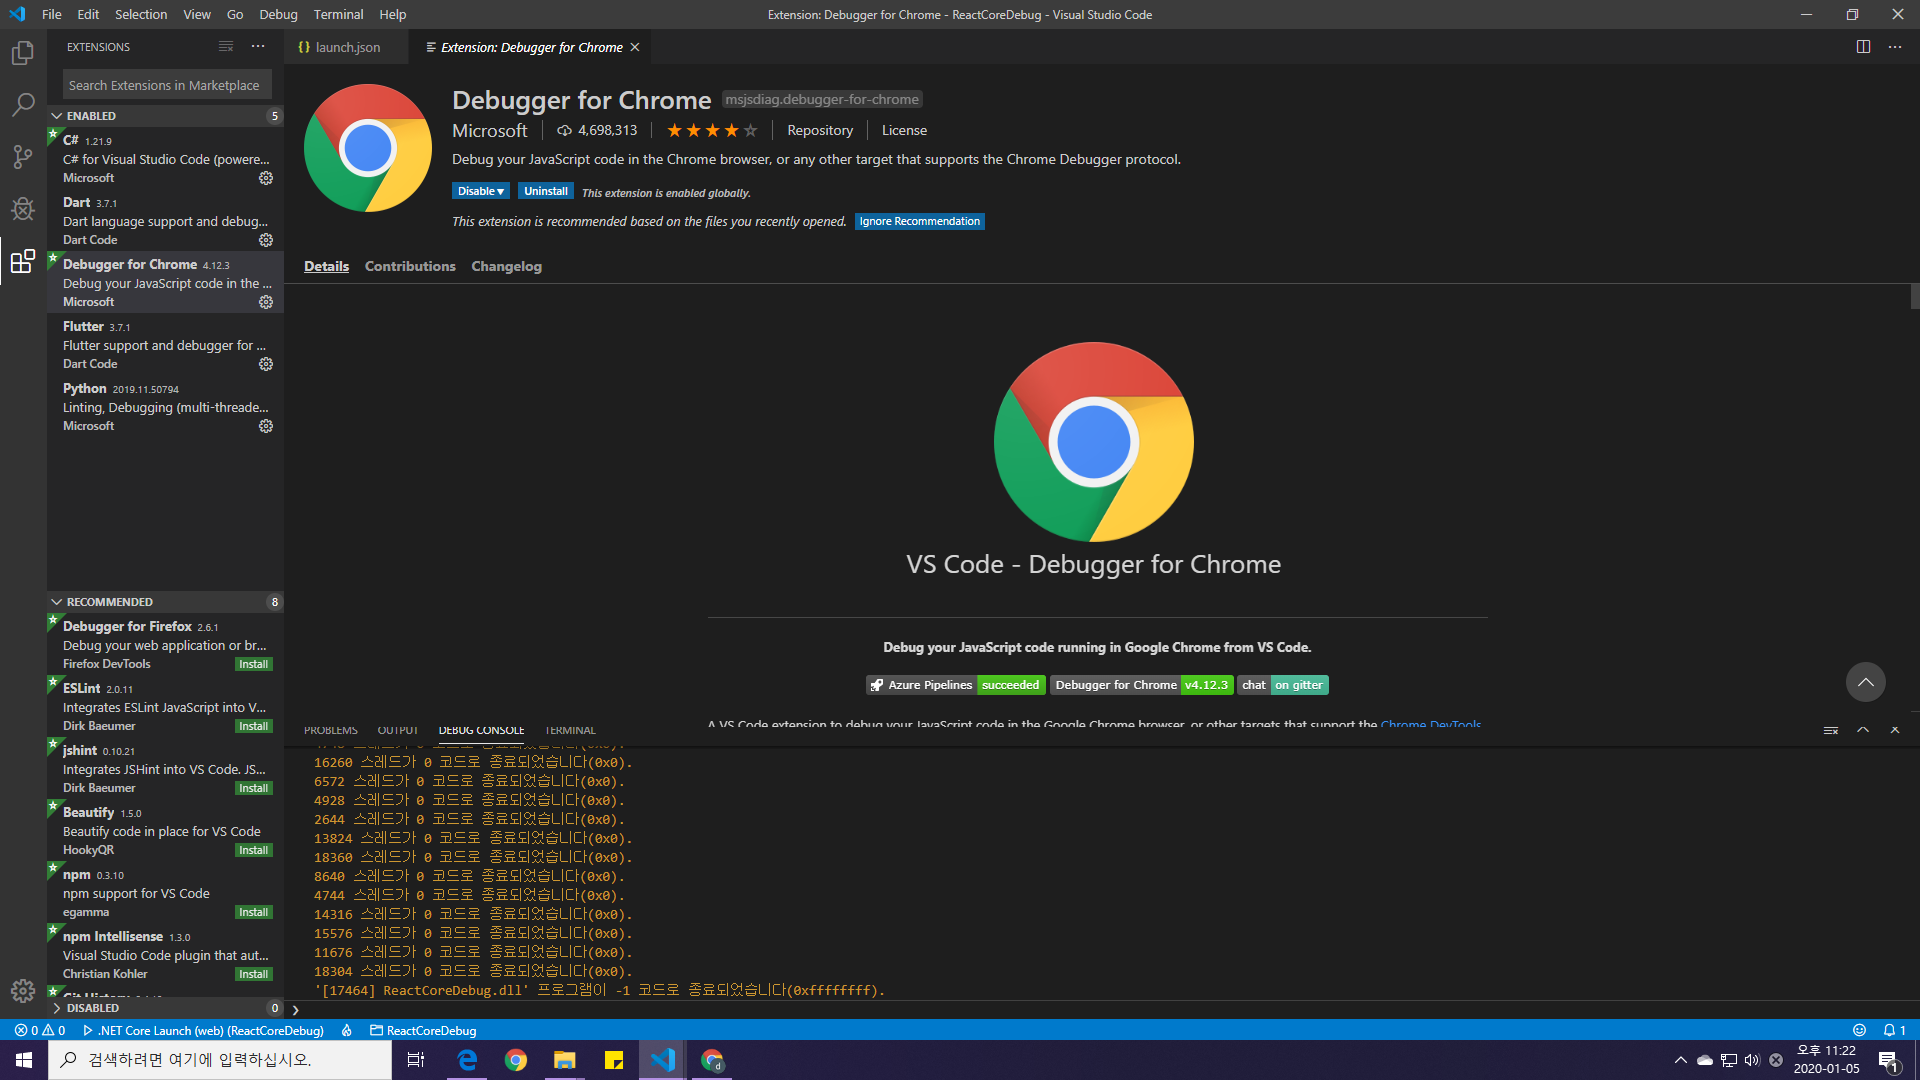Viewport: 1920px width, 1080px height.
Task: Open the Terminal menu
Action: point(338,14)
